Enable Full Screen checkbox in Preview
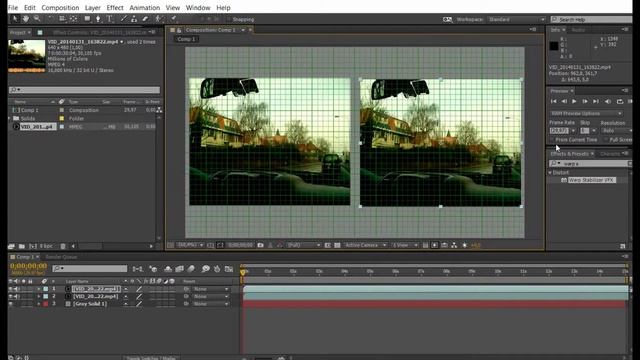This screenshot has height=360, width=640. pyautogui.click(x=606, y=140)
